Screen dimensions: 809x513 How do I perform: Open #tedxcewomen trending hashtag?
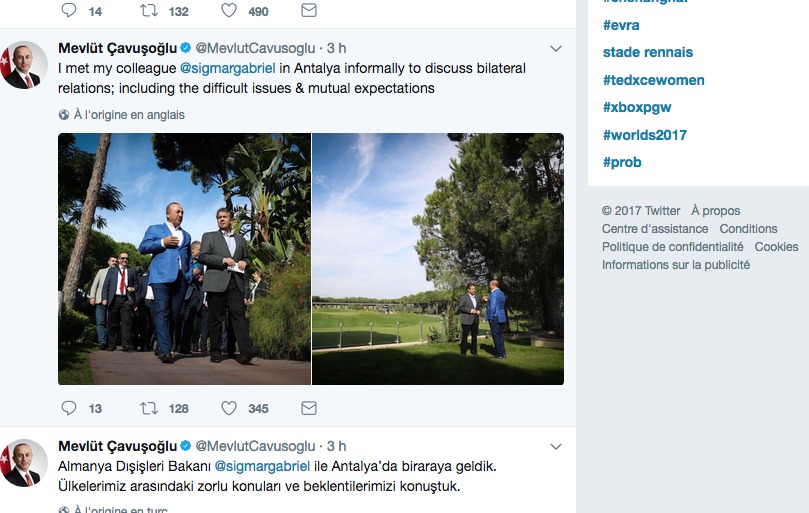[653, 80]
